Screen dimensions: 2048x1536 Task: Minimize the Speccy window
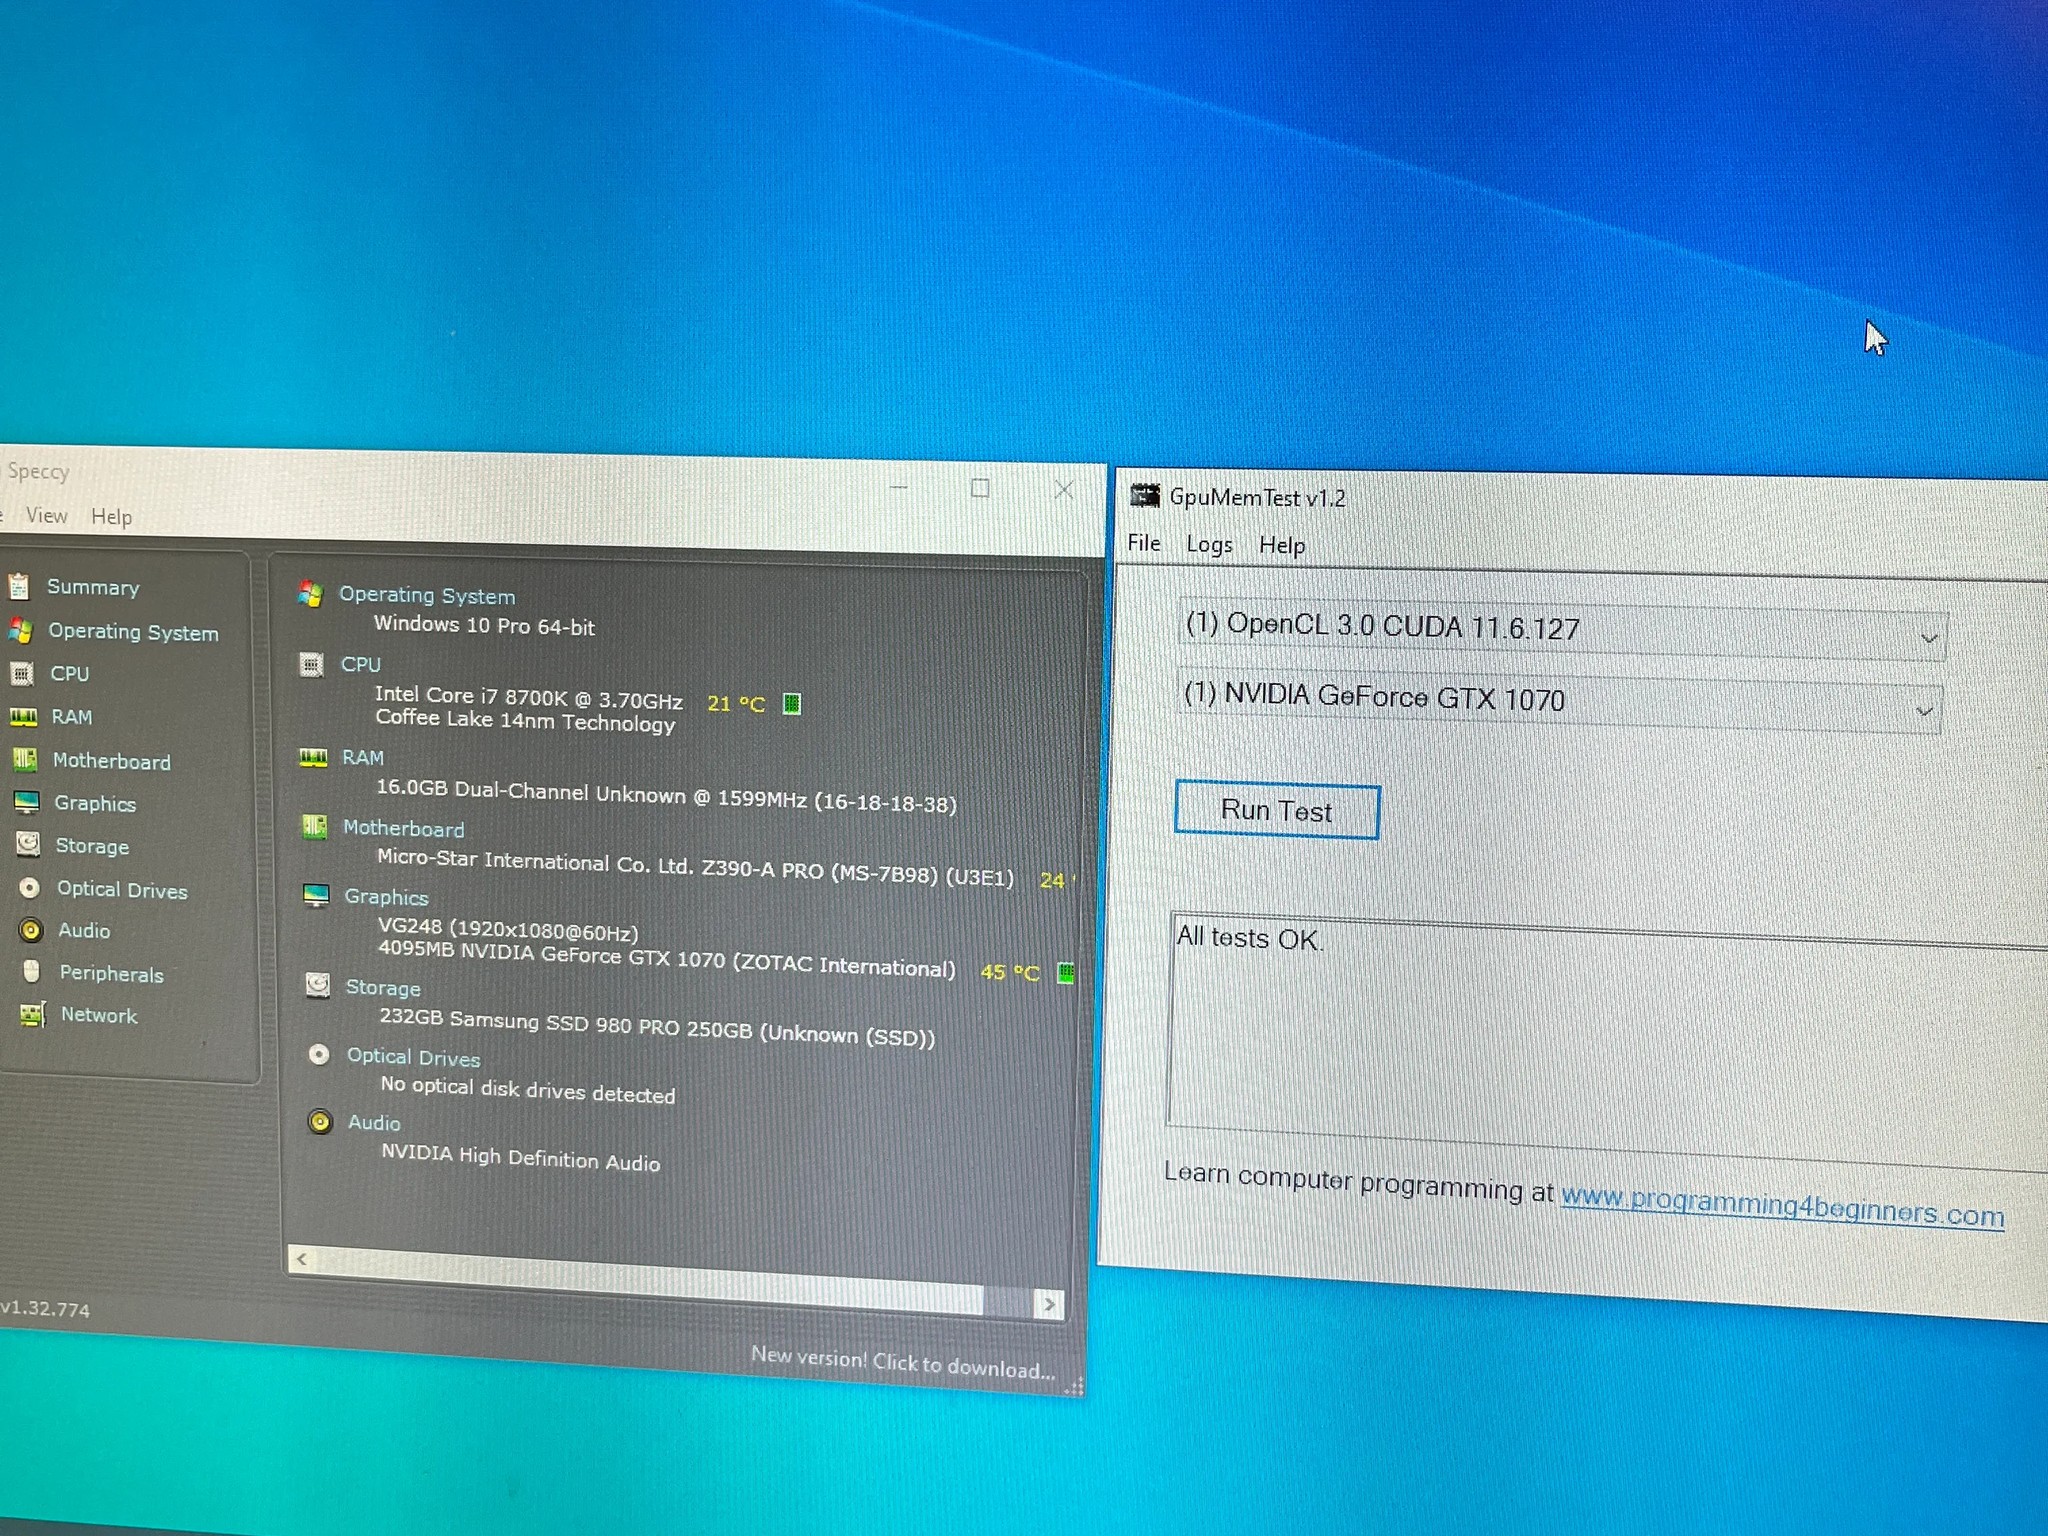click(899, 487)
